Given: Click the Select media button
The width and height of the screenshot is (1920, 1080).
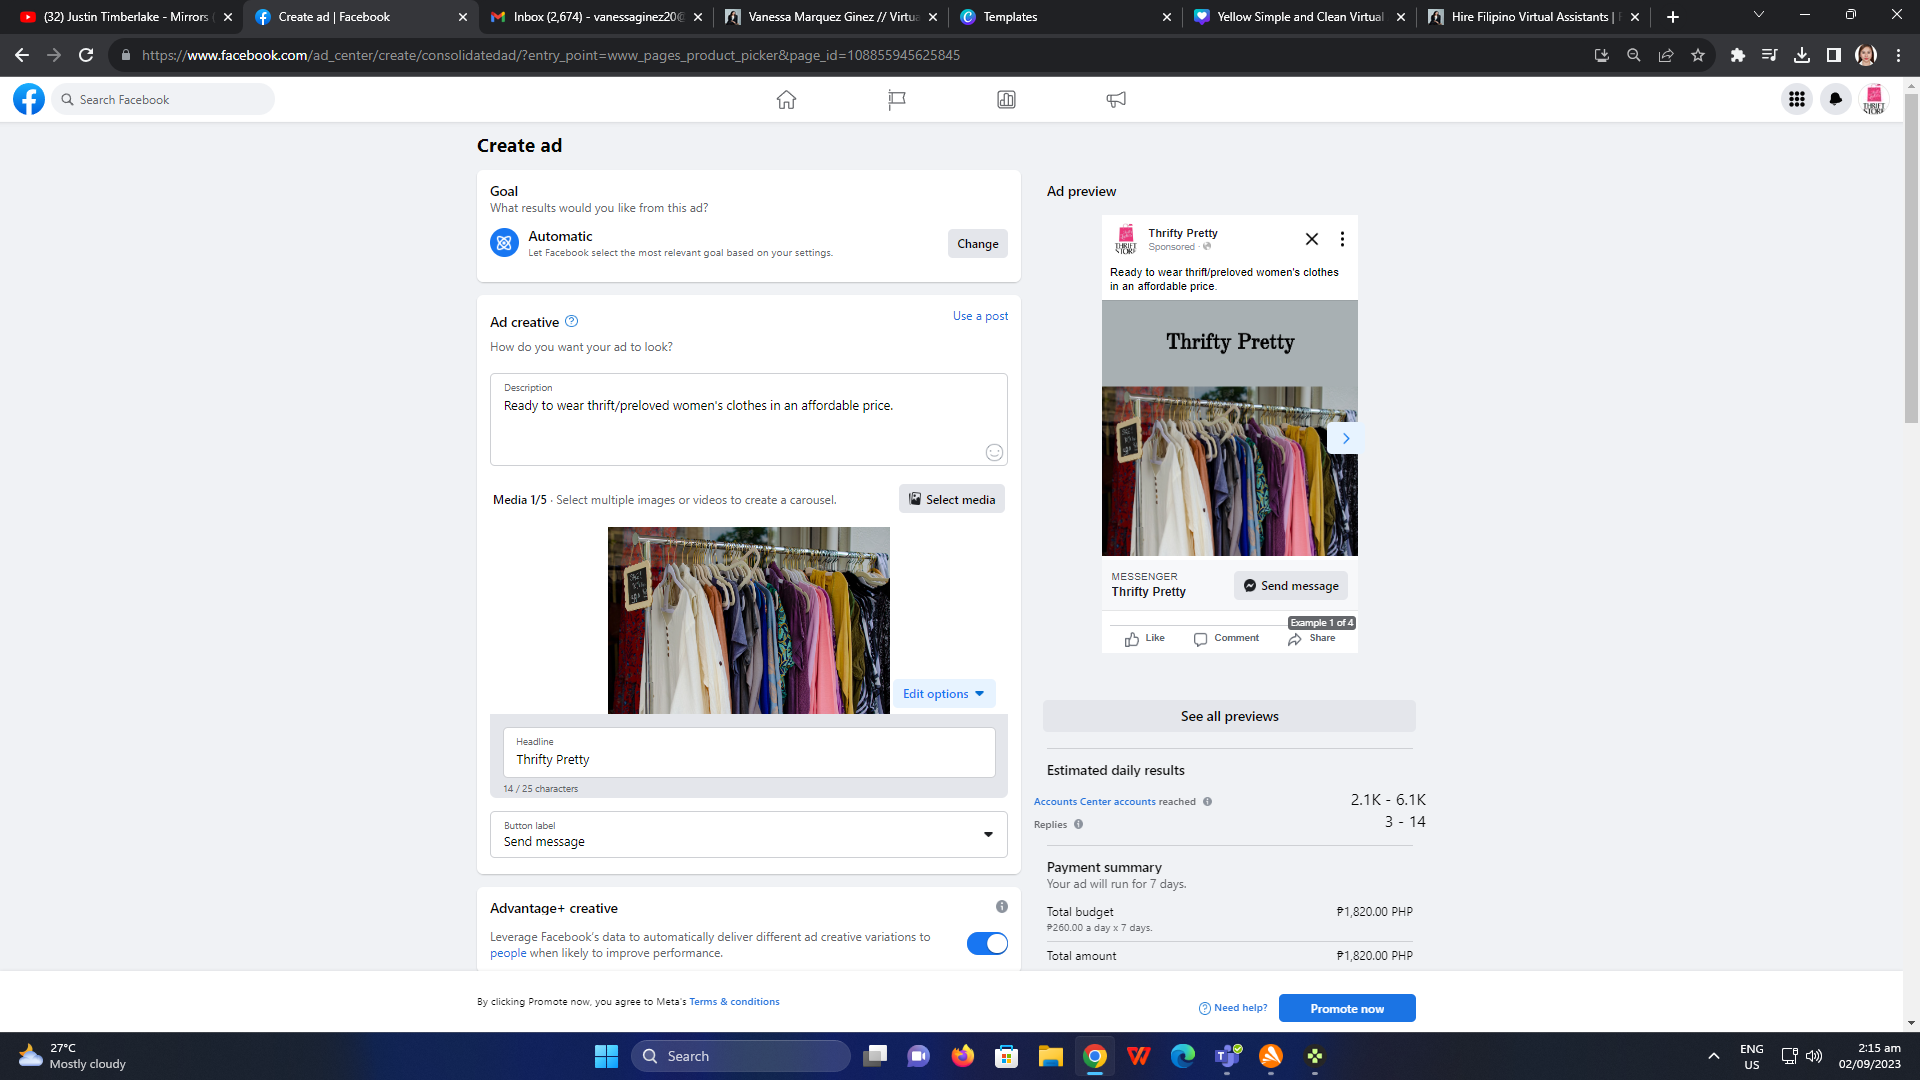Looking at the screenshot, I should (x=951, y=499).
